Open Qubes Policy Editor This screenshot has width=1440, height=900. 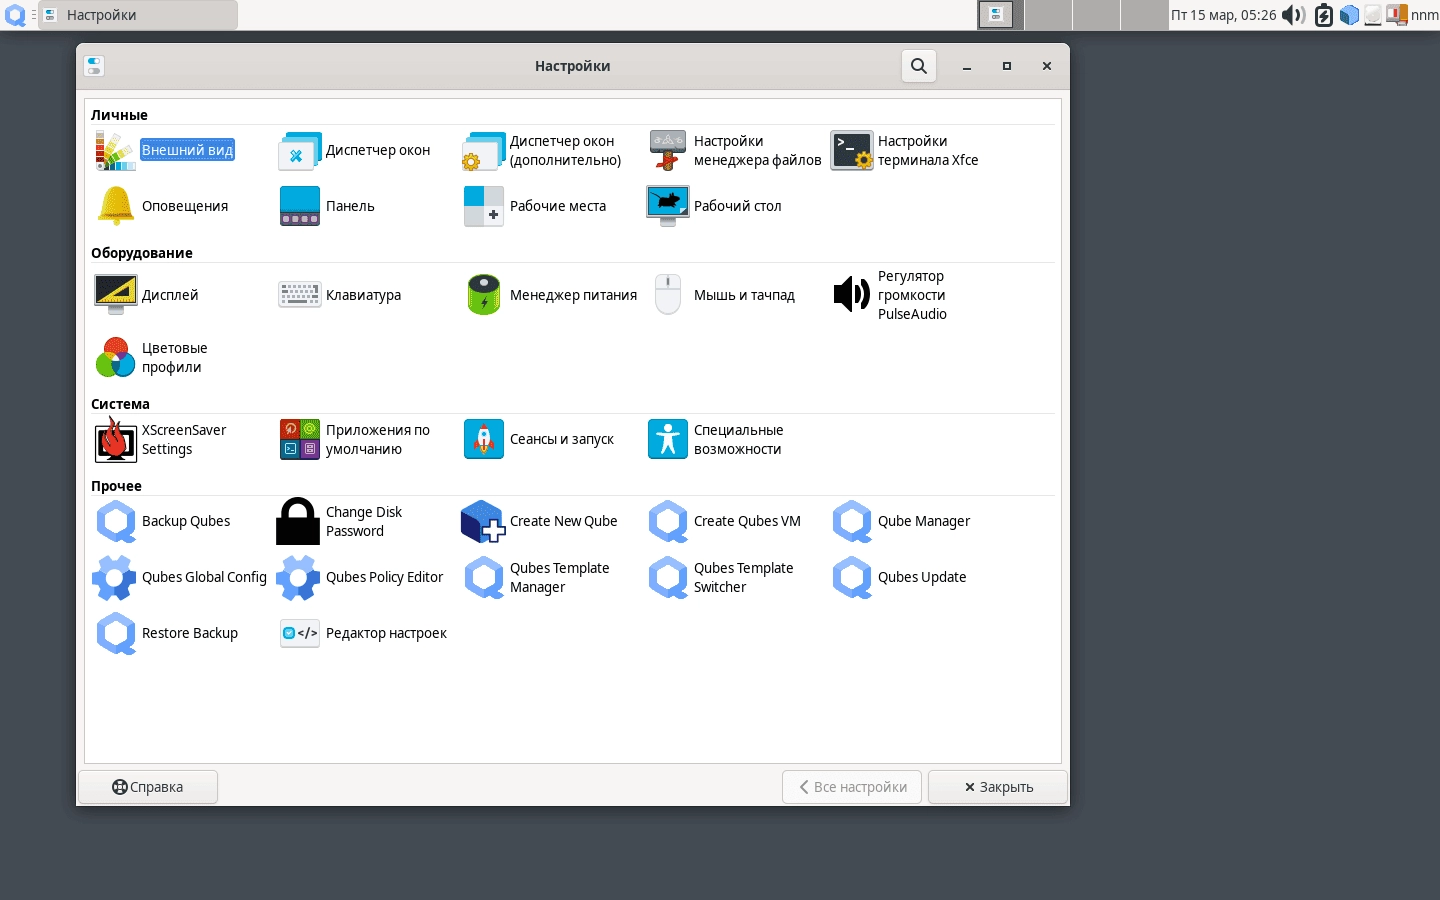pos(360,578)
